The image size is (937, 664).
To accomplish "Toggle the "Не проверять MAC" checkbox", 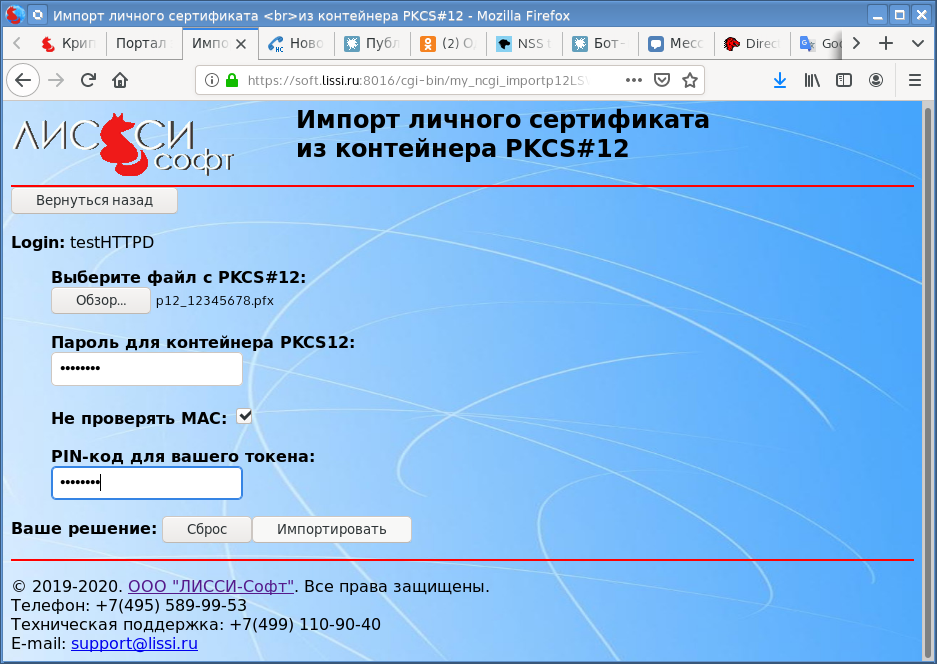I will [244, 416].
